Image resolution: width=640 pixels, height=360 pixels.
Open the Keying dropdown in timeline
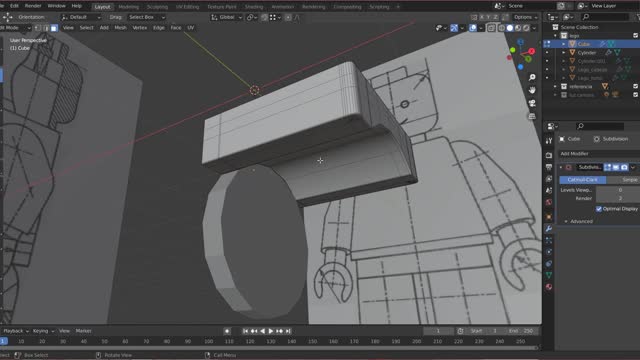[x=43, y=331]
